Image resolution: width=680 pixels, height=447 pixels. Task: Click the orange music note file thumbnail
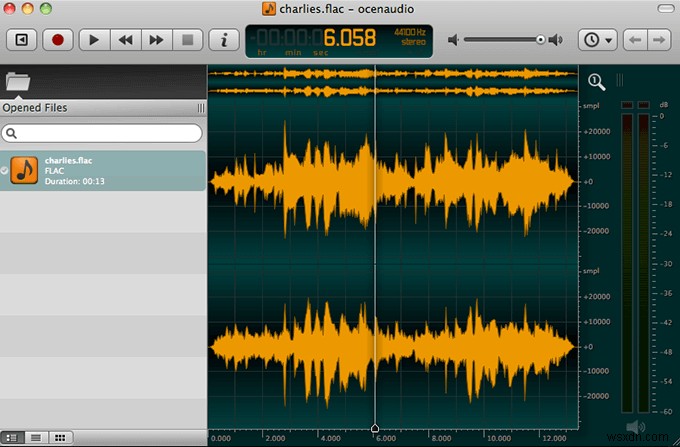pos(24,170)
